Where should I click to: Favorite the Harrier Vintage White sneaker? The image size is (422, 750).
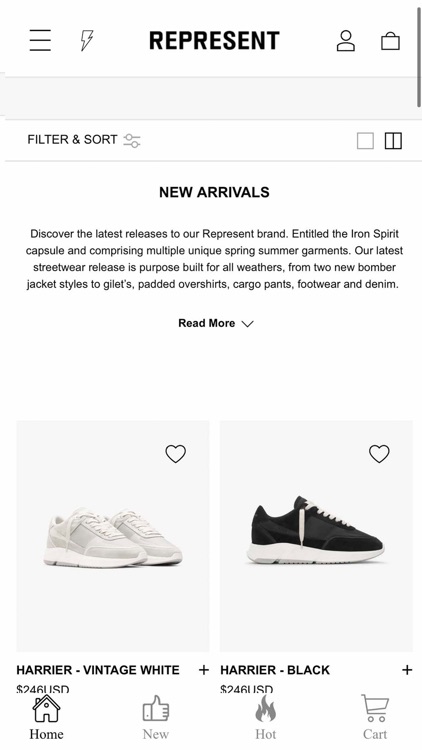(x=176, y=453)
